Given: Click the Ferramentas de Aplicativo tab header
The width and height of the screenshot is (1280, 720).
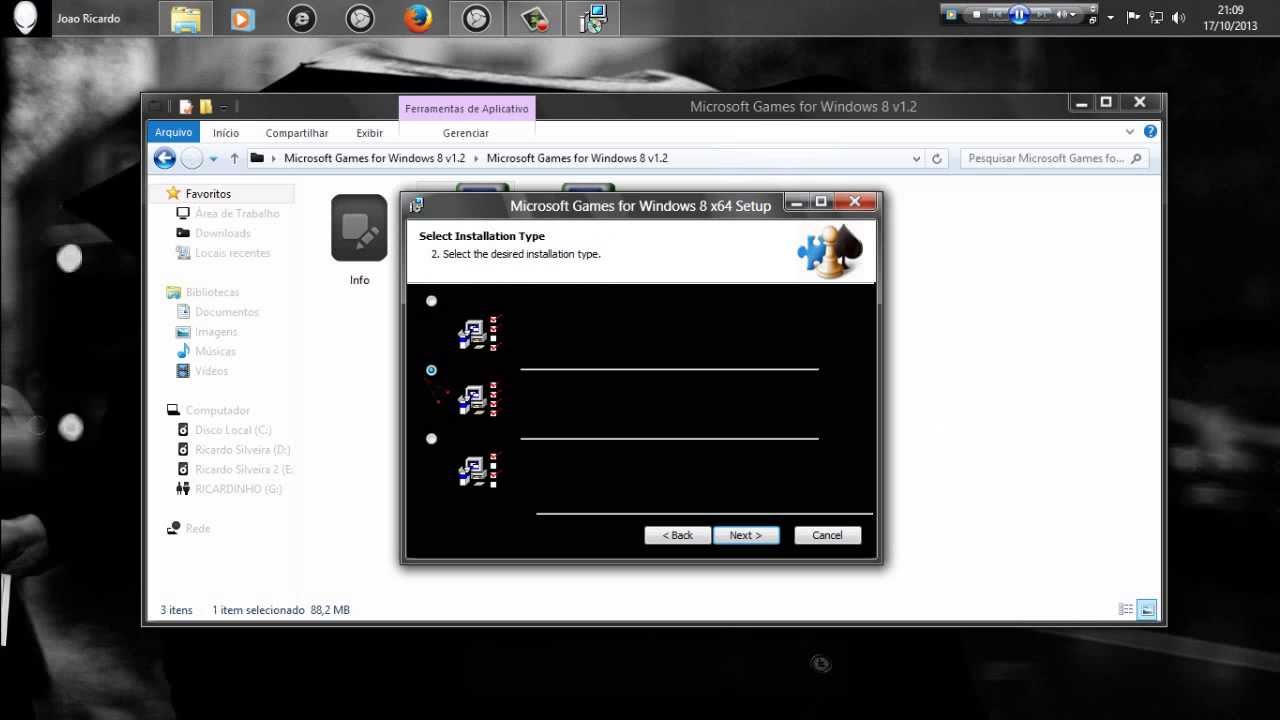Looking at the screenshot, I should tap(467, 108).
